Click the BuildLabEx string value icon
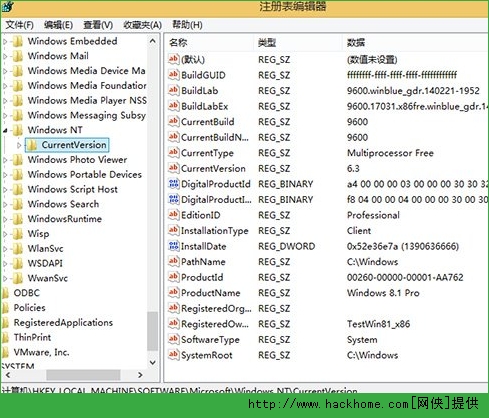489x418 pixels. pos(174,106)
